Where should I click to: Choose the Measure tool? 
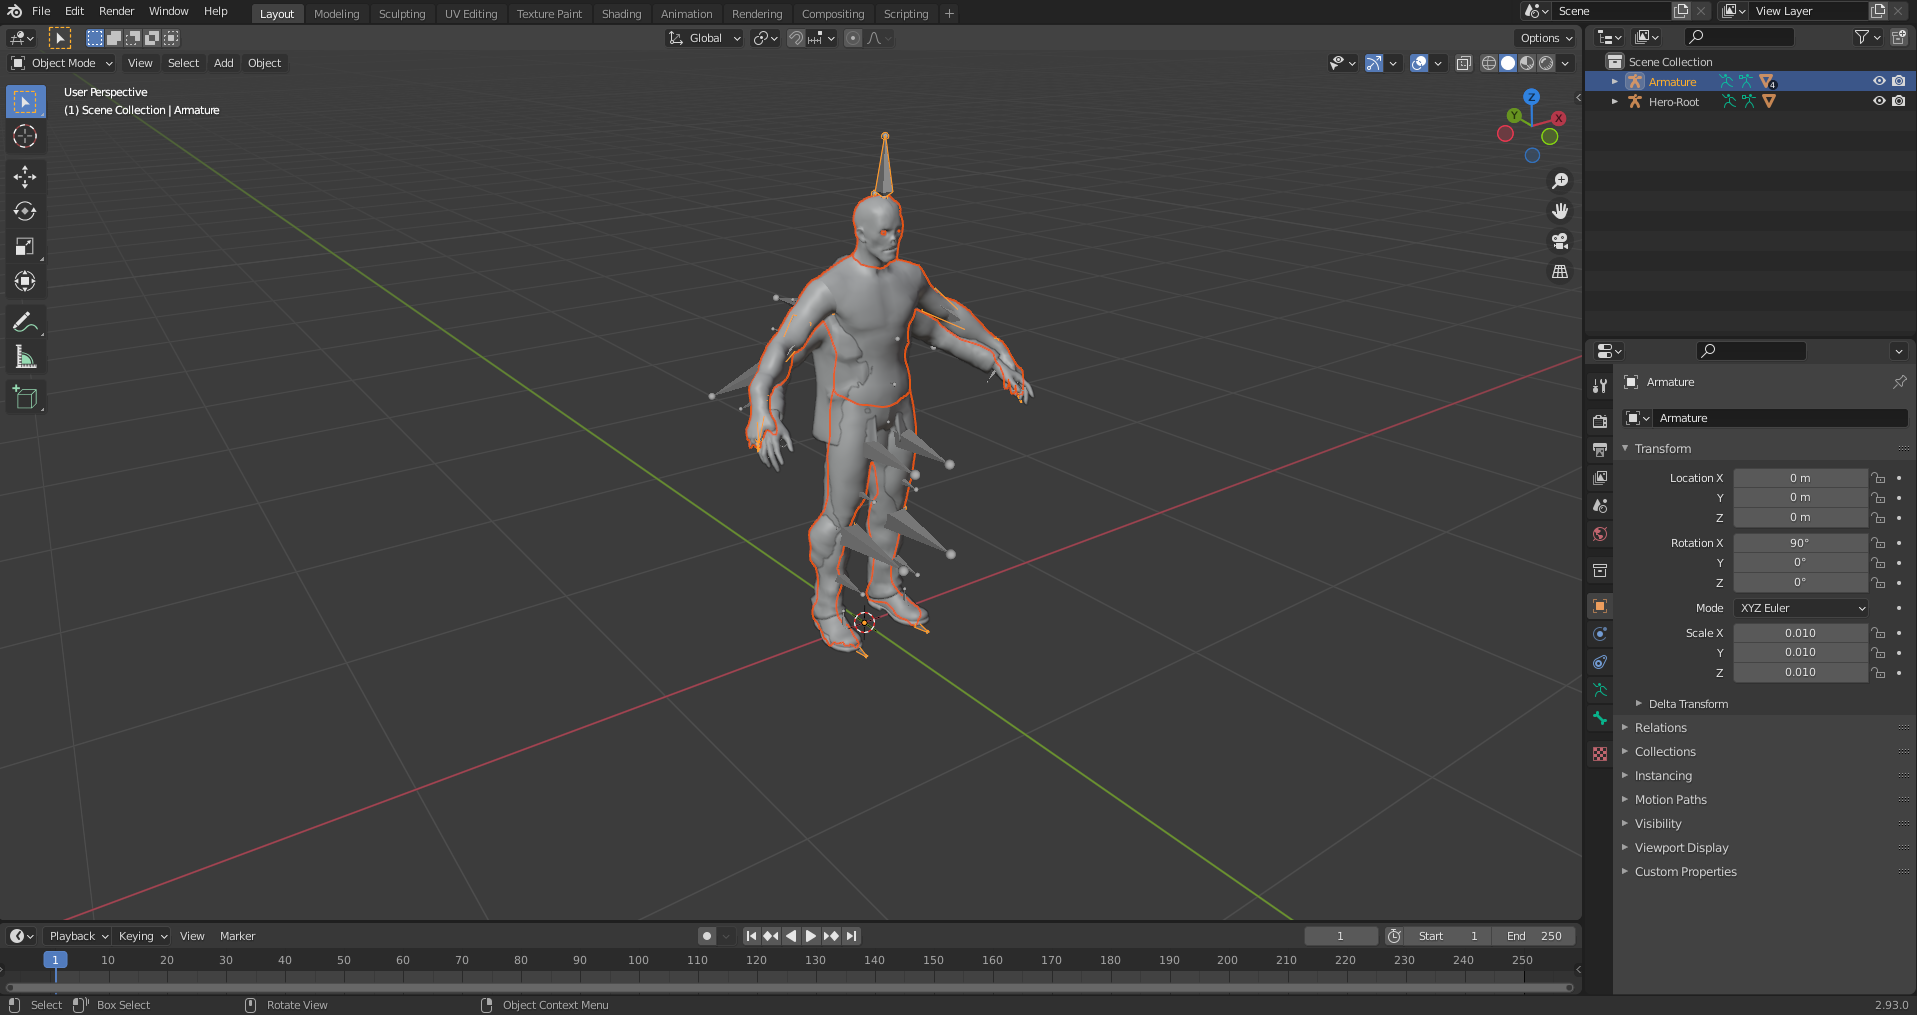pos(25,357)
